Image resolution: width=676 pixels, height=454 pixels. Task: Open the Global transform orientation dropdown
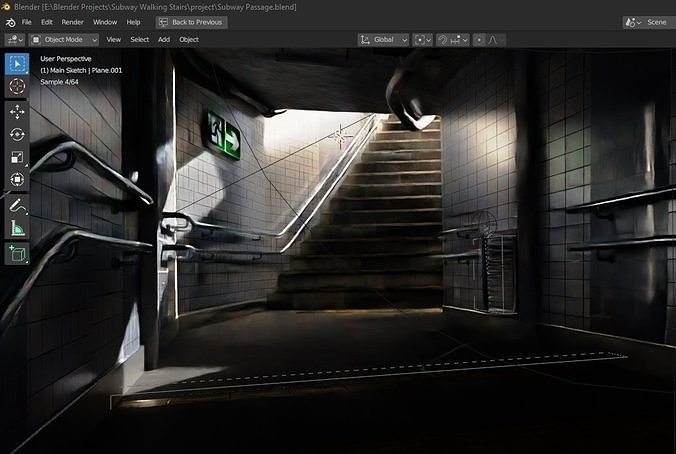pos(383,40)
